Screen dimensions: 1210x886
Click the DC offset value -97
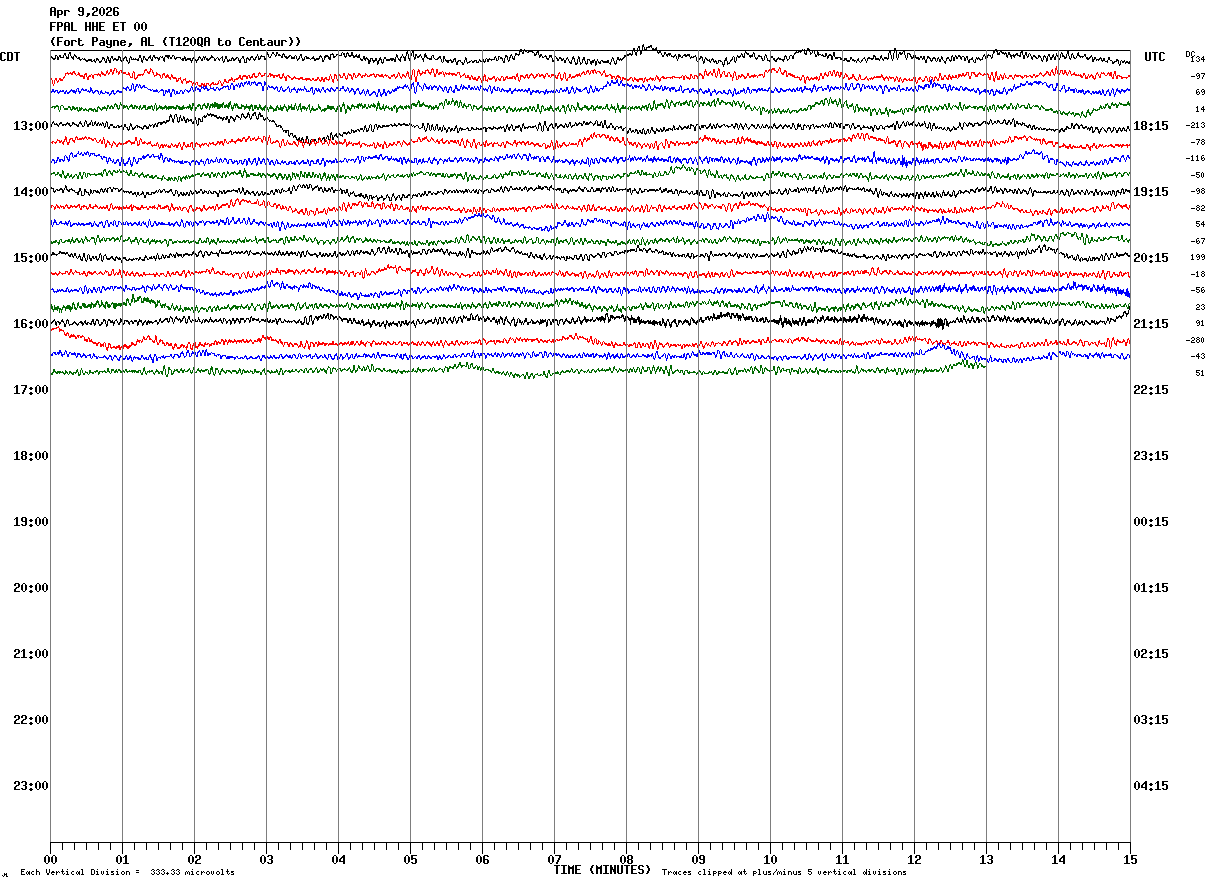[x=1198, y=76]
